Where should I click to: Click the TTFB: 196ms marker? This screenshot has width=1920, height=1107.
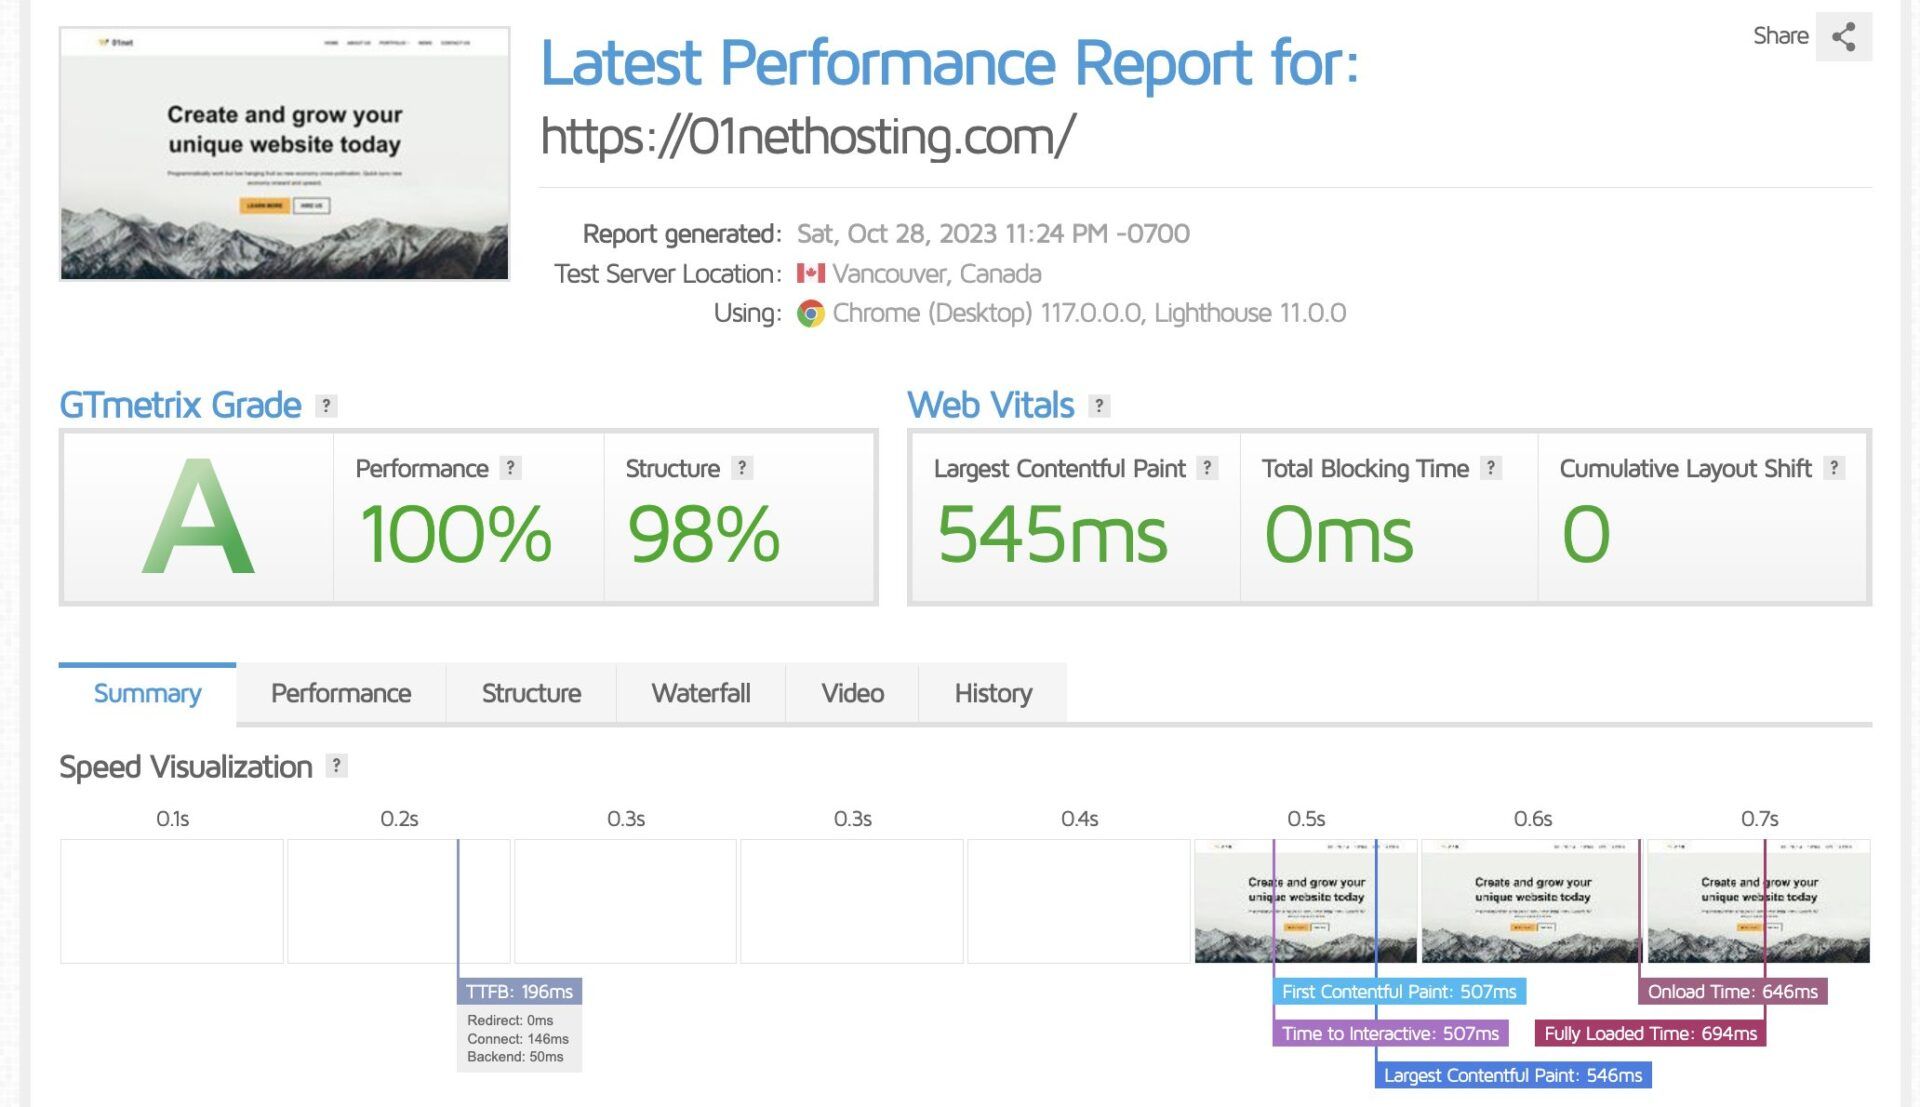519,992
